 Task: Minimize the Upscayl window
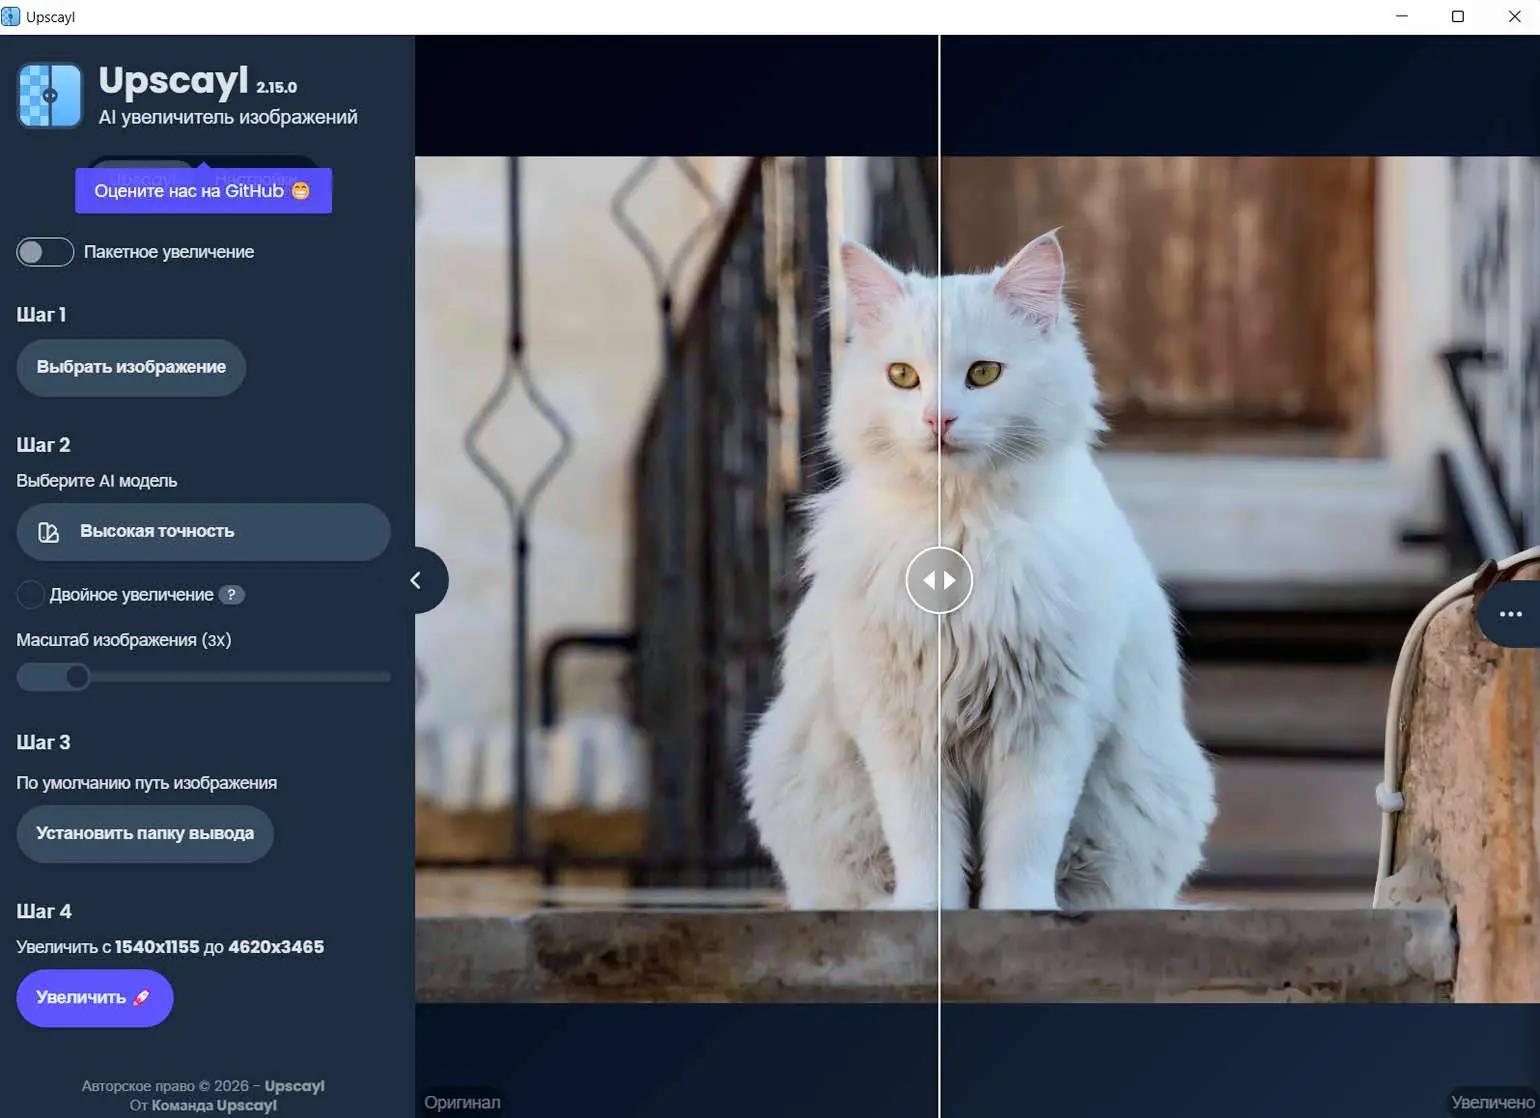click(x=1402, y=16)
